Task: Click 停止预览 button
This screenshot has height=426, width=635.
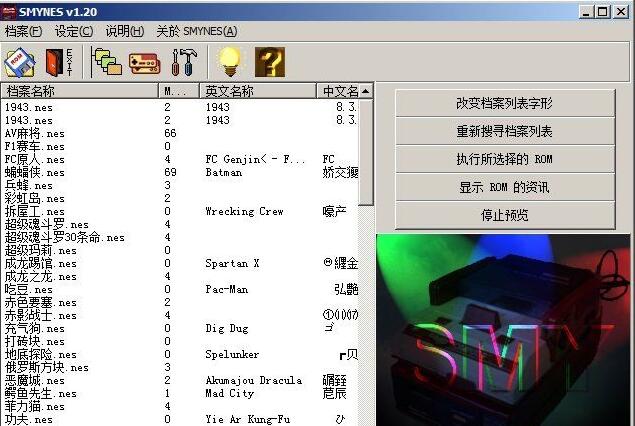Action: pos(505,215)
